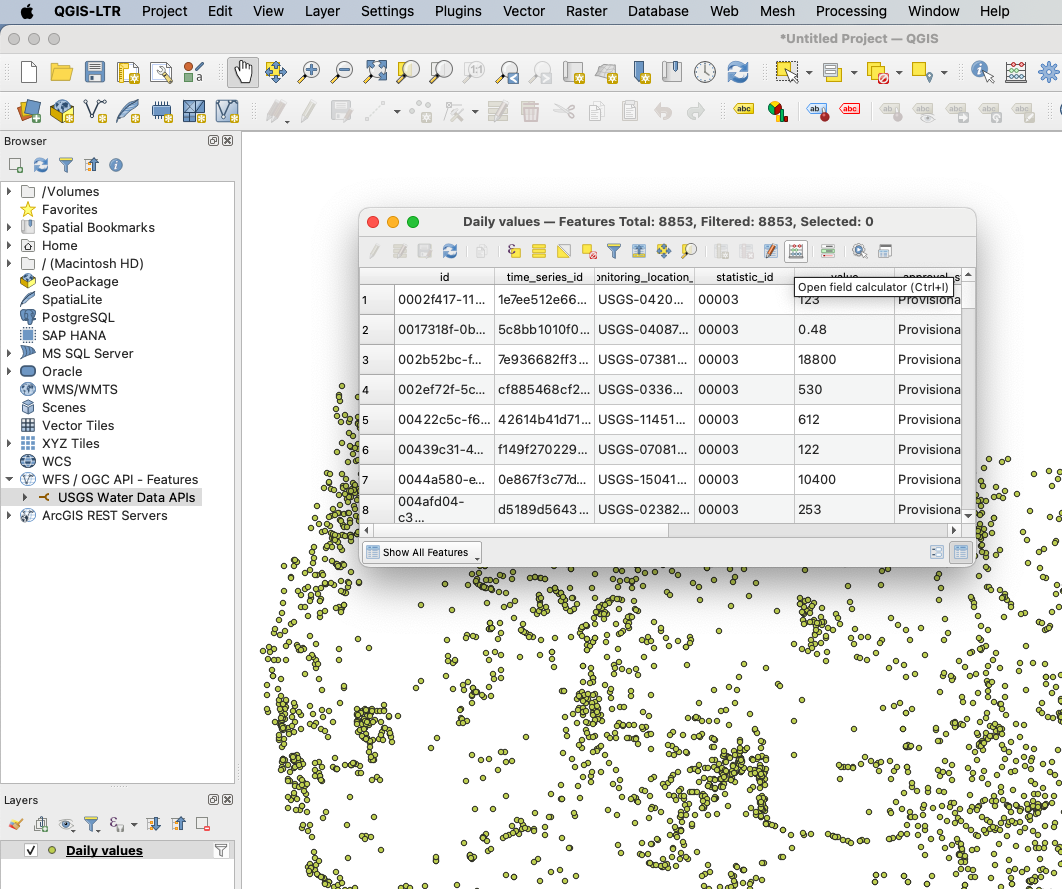Image resolution: width=1062 pixels, height=889 pixels.
Task: Sort by statistic_id column header
Action: tap(744, 277)
